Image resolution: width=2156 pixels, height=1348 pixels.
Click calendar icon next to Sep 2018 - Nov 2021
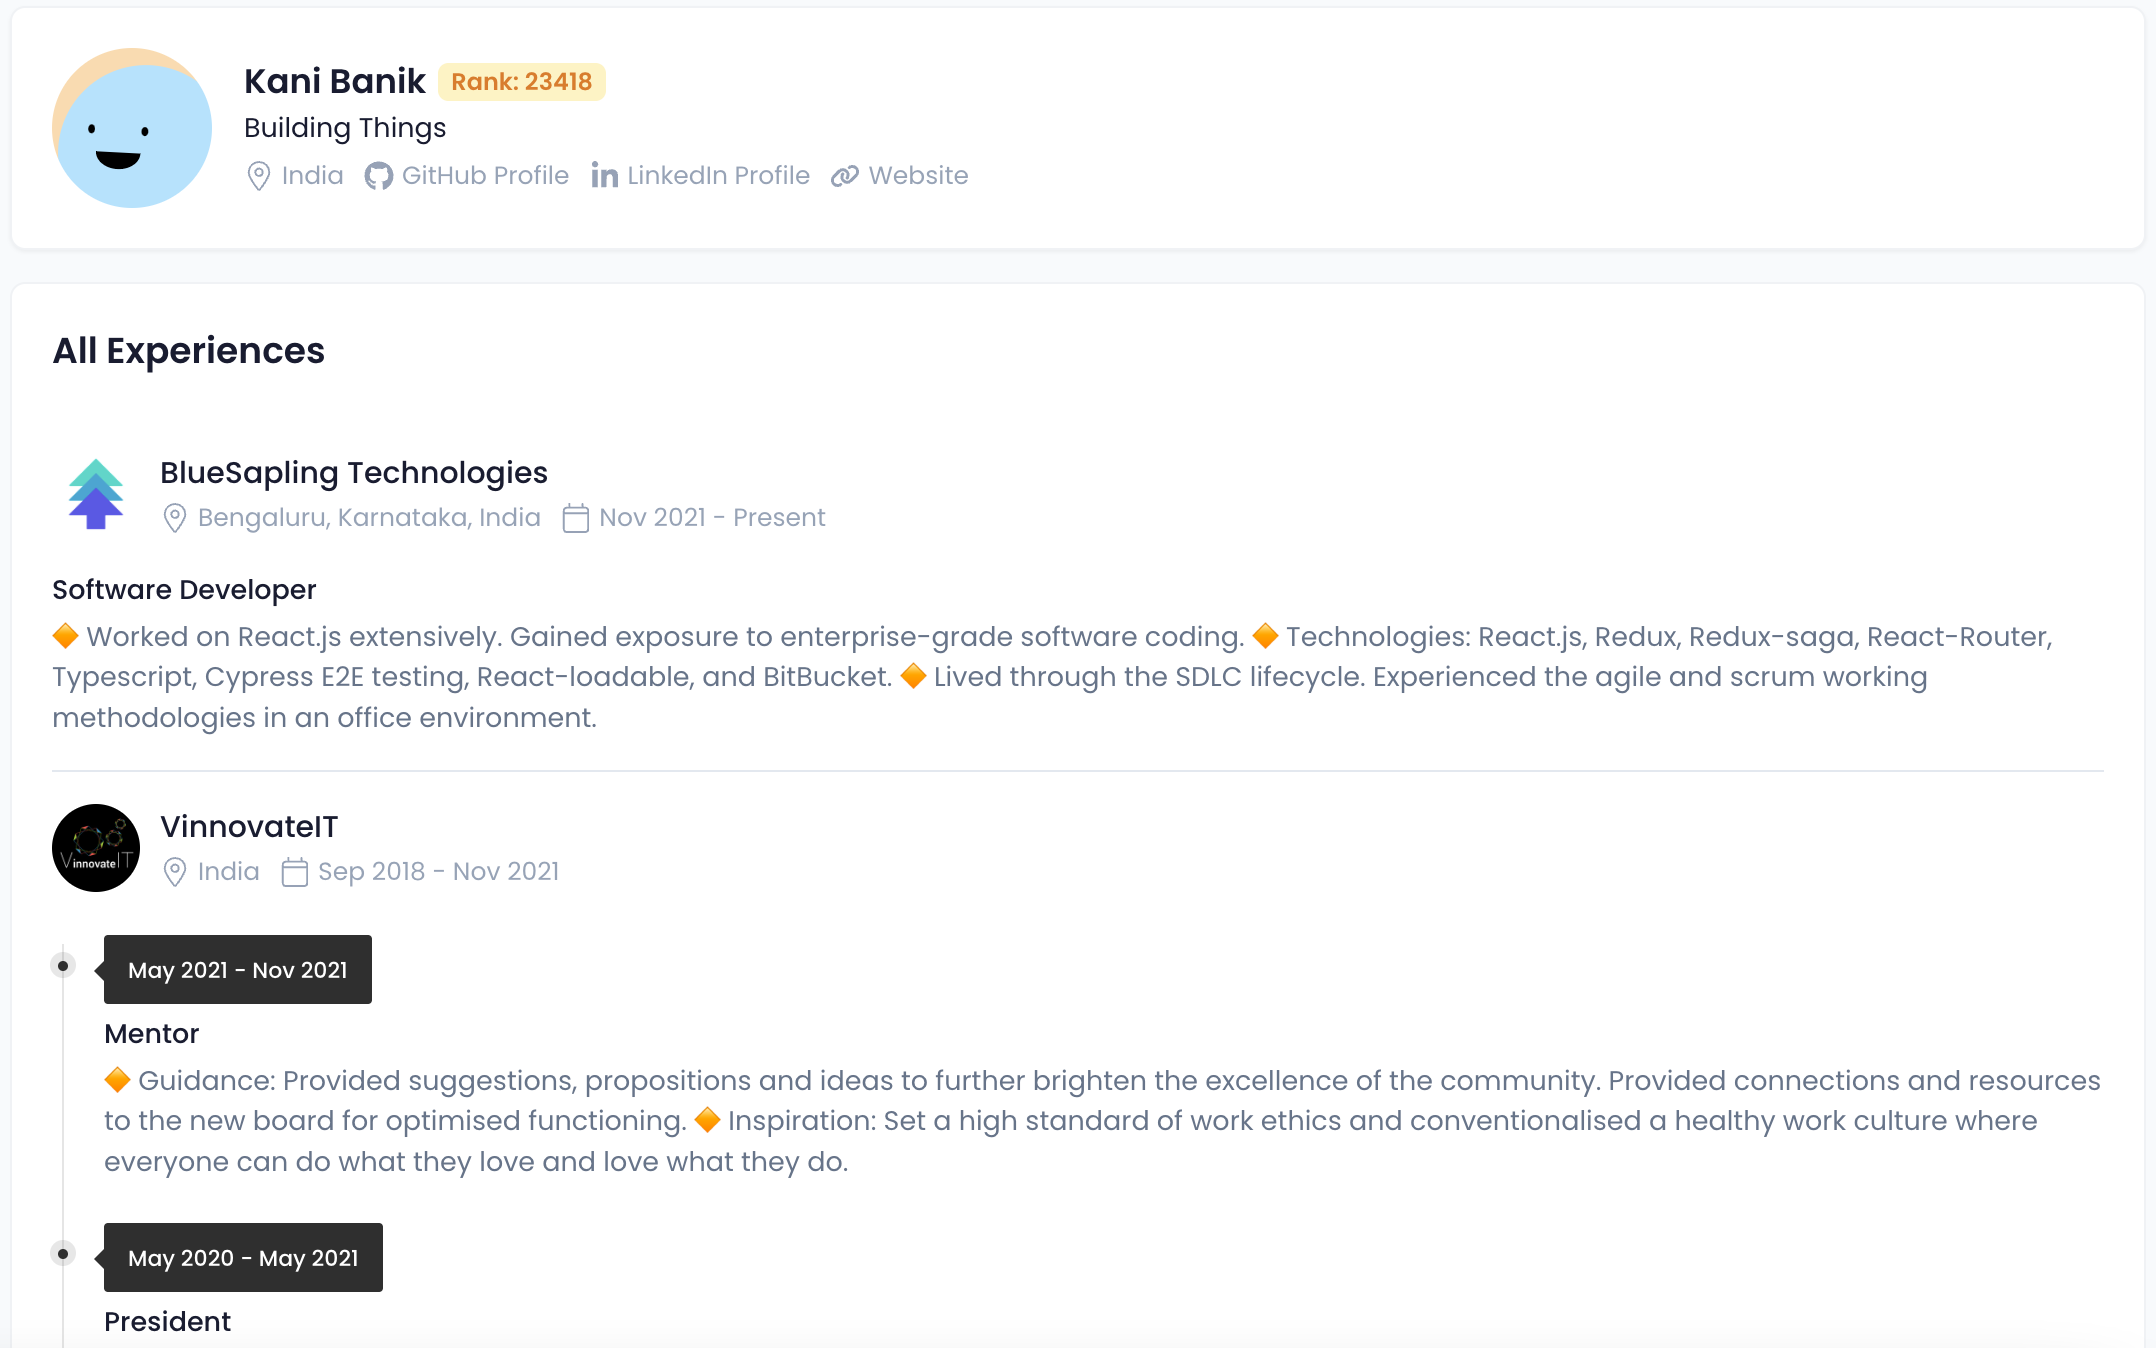[294, 872]
